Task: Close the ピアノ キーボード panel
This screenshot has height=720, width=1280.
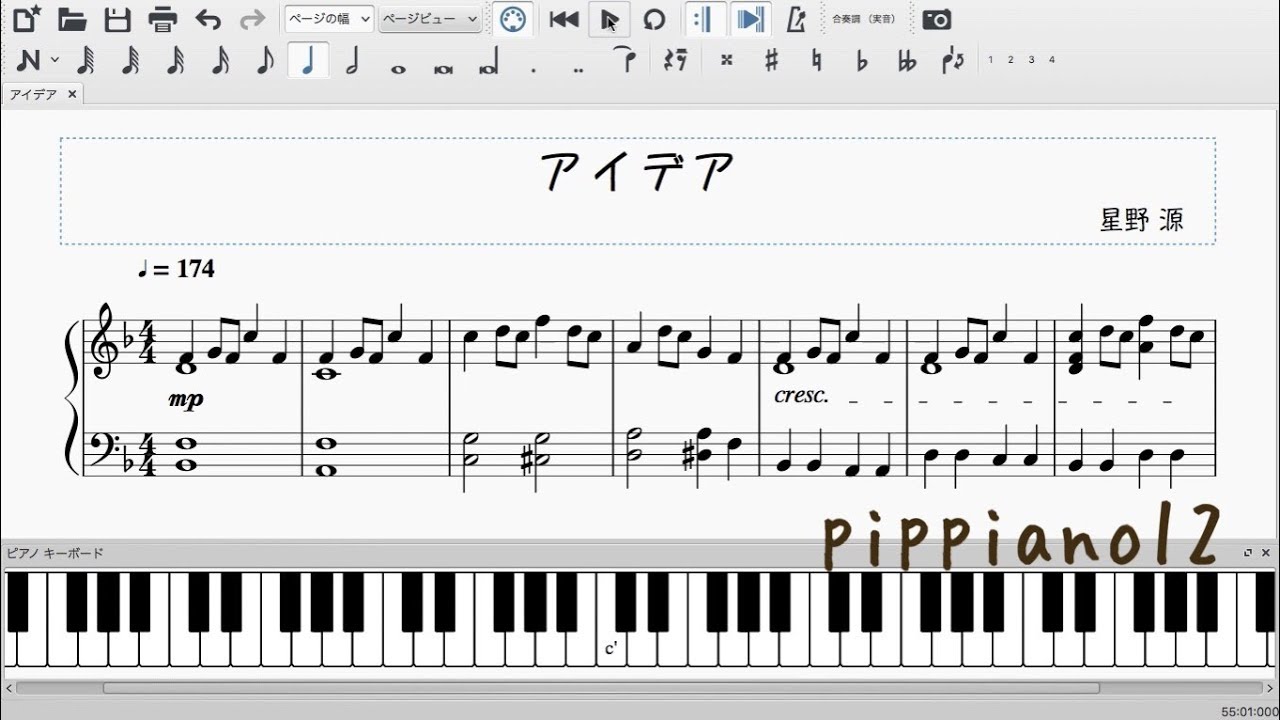Action: (1266, 553)
